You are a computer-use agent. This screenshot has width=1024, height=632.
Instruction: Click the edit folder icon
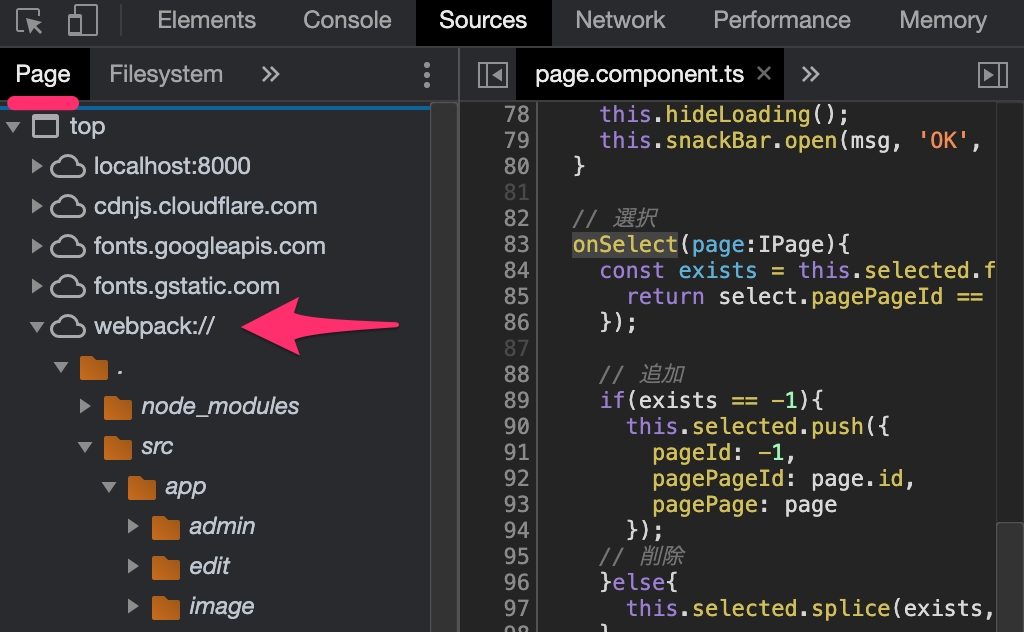(x=165, y=567)
